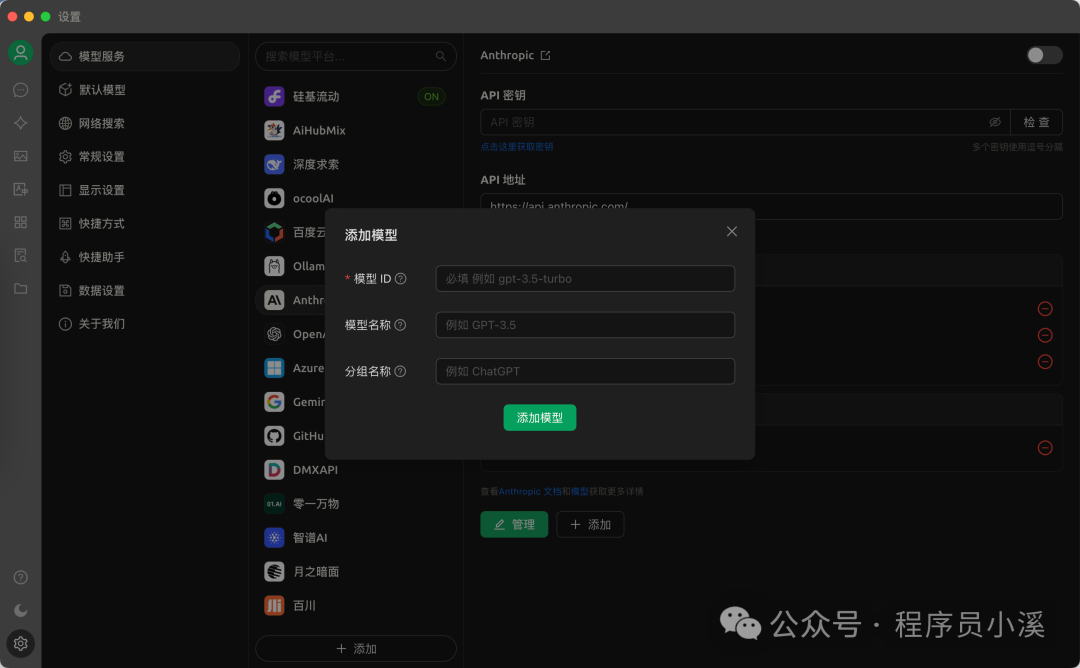Image resolution: width=1080 pixels, height=668 pixels.
Task: Open 常规设置 settings section
Action: 145,156
